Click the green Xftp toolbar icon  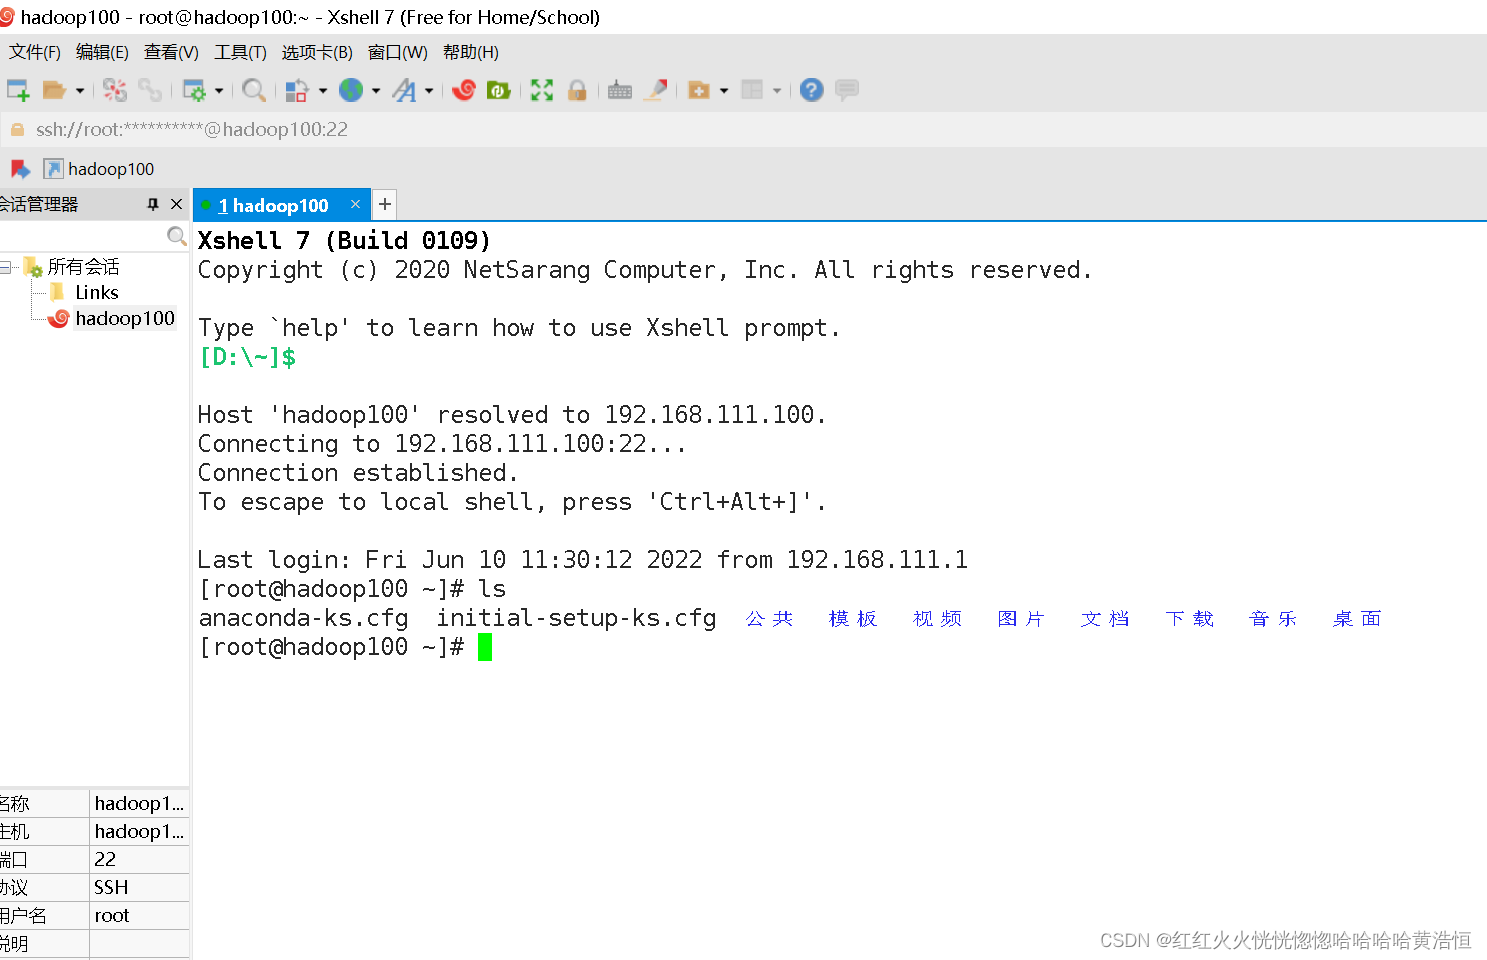(498, 90)
